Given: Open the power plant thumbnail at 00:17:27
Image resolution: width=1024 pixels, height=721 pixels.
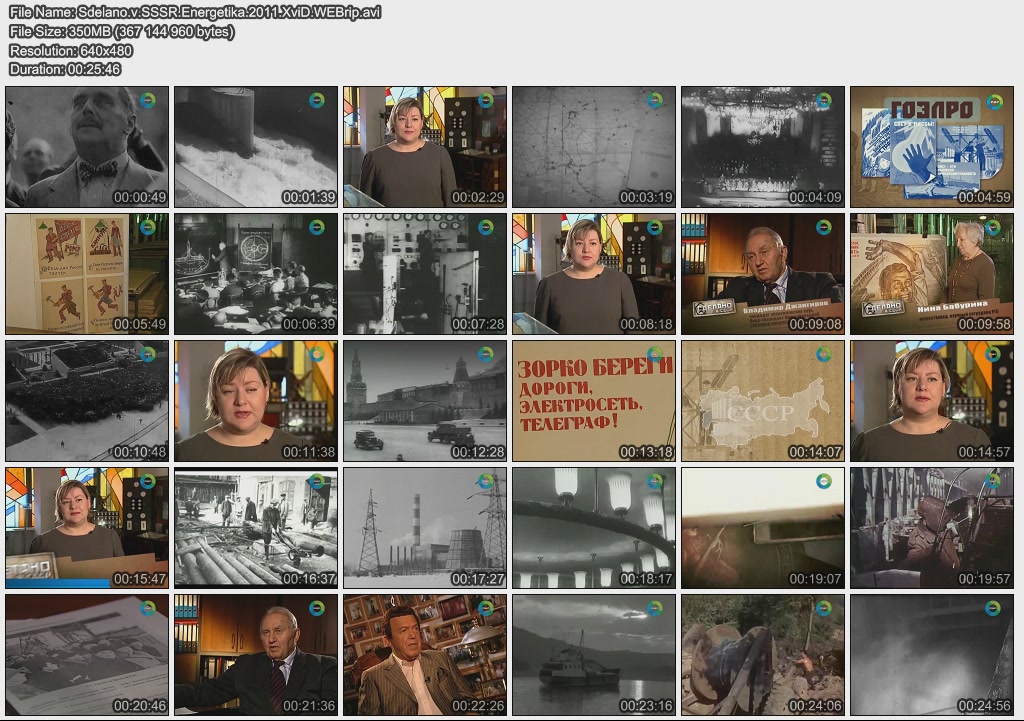Looking at the screenshot, I should (424, 527).
